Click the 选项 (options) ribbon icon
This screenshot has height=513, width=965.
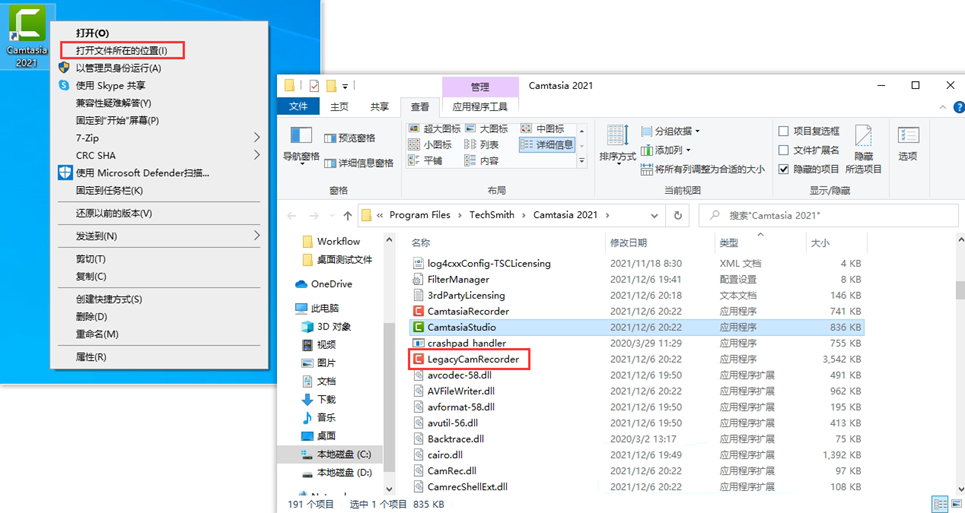click(907, 143)
